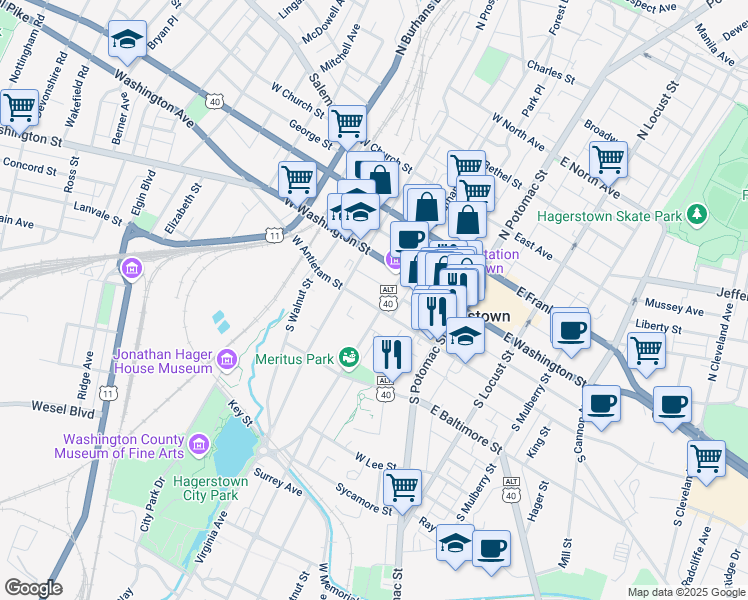The image size is (748, 600).
Task: Open Washington County Museum of Fine Arts pin
Action: pos(198,446)
